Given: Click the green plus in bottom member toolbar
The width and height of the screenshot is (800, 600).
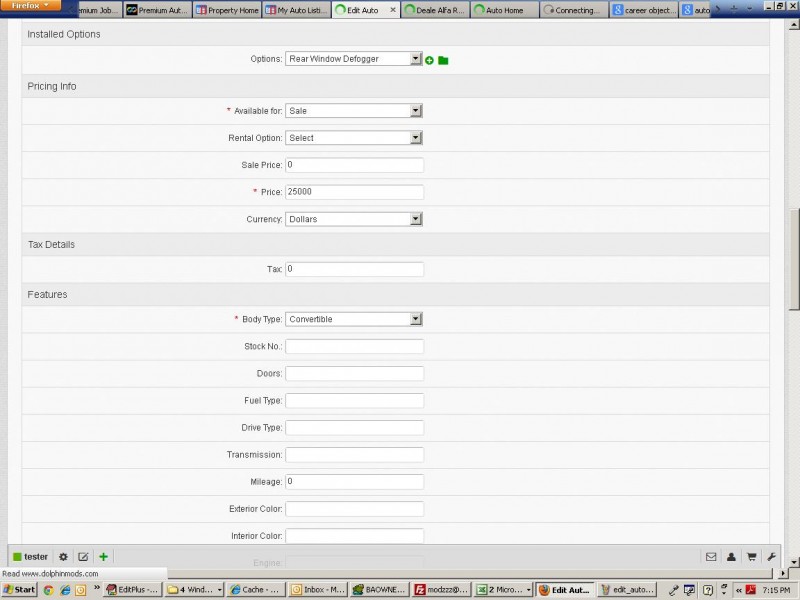Looking at the screenshot, I should click(x=104, y=557).
